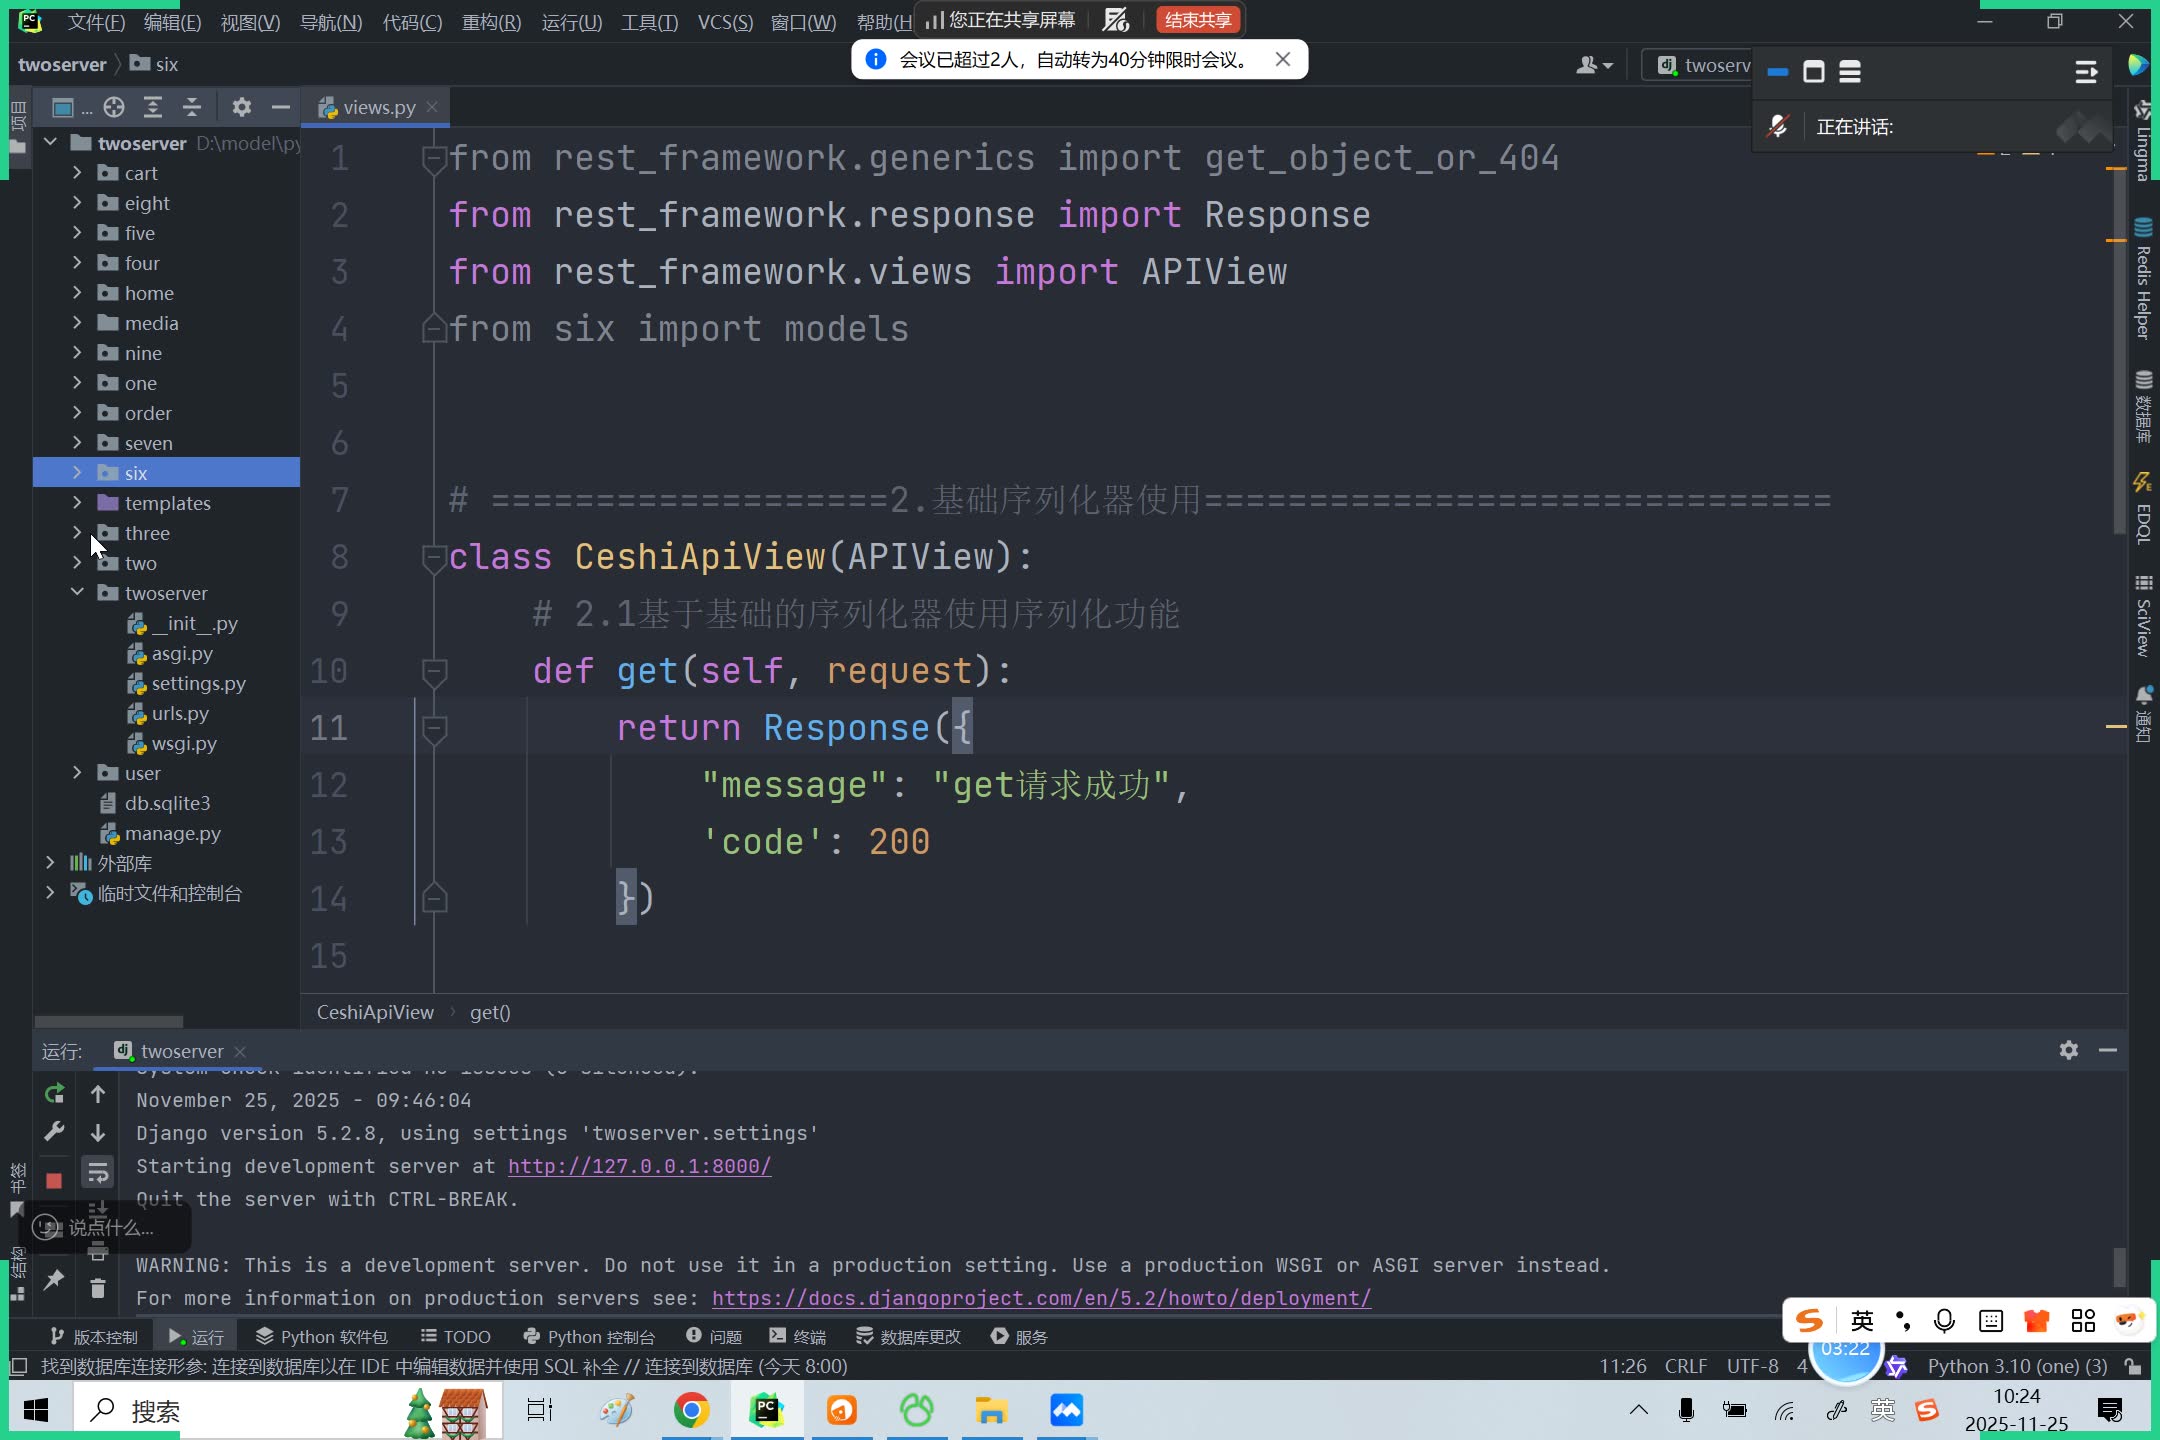Toggle English input mode button
The width and height of the screenshot is (2160, 1440).
tap(1862, 1320)
